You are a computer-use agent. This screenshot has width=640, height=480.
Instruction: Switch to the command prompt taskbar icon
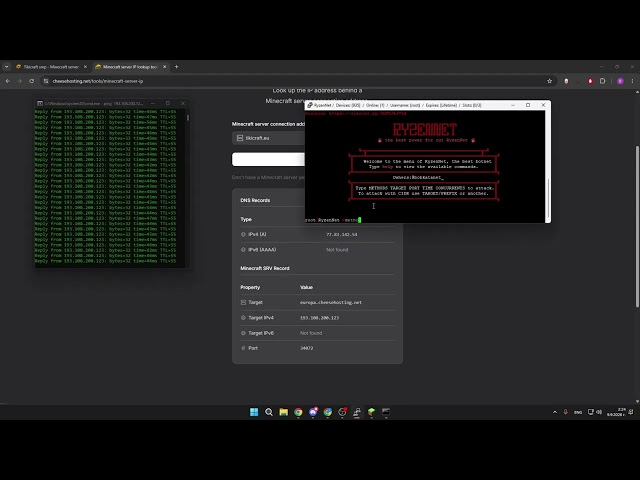point(386,412)
